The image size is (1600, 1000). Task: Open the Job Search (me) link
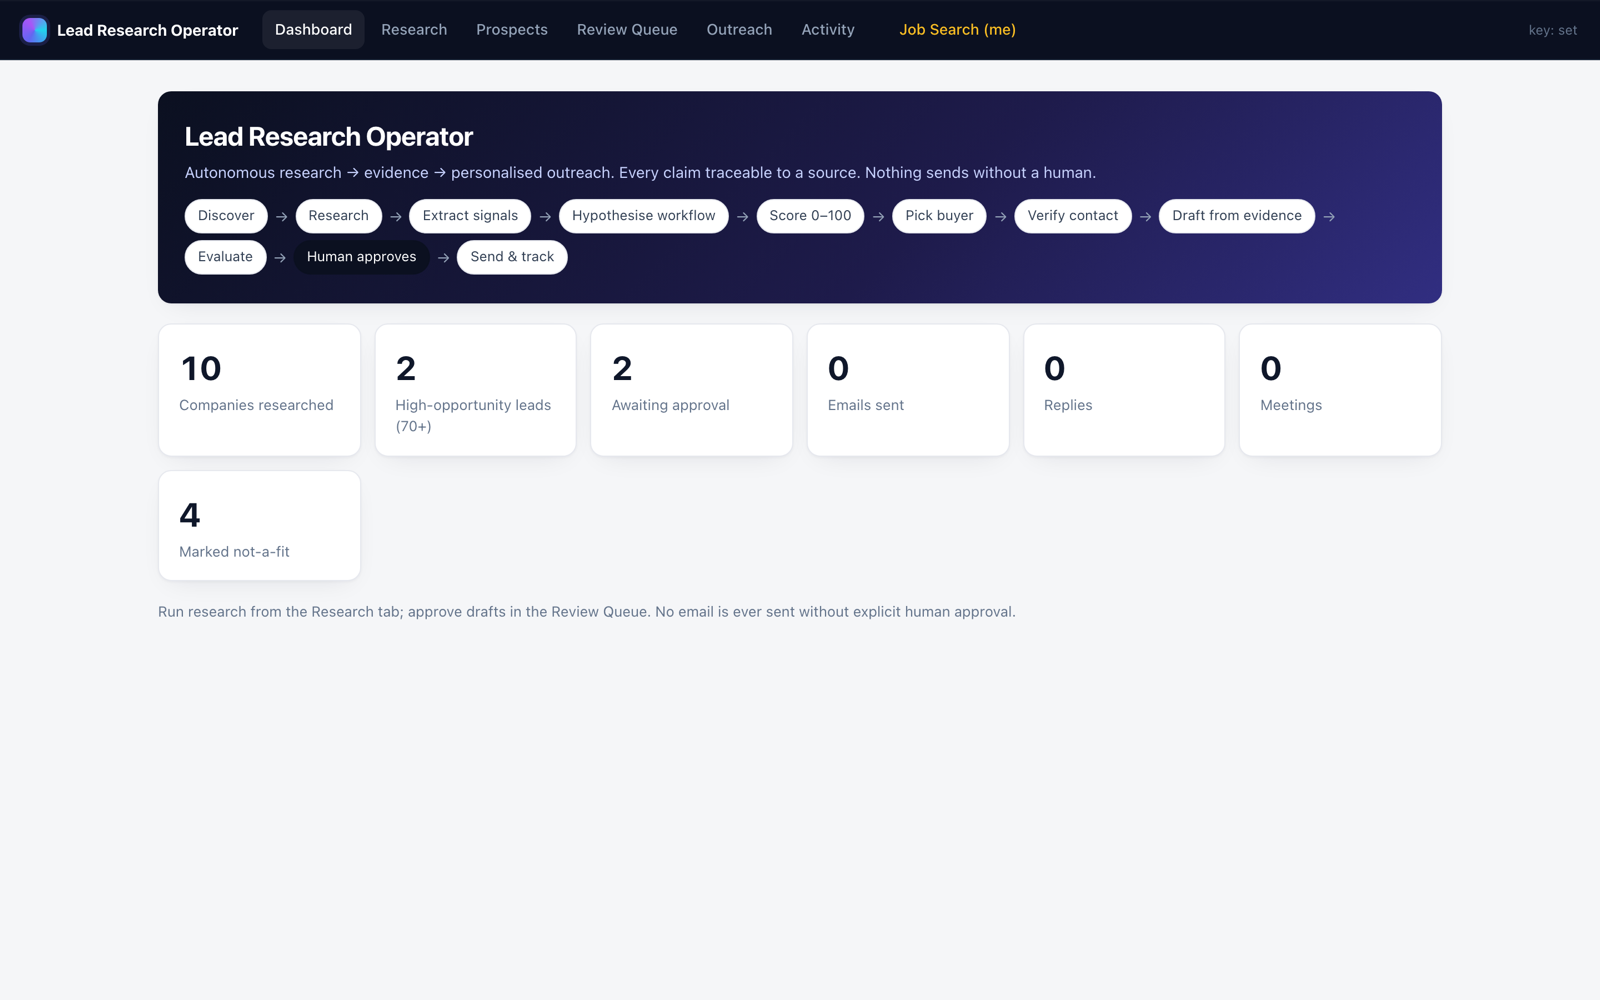coord(957,30)
